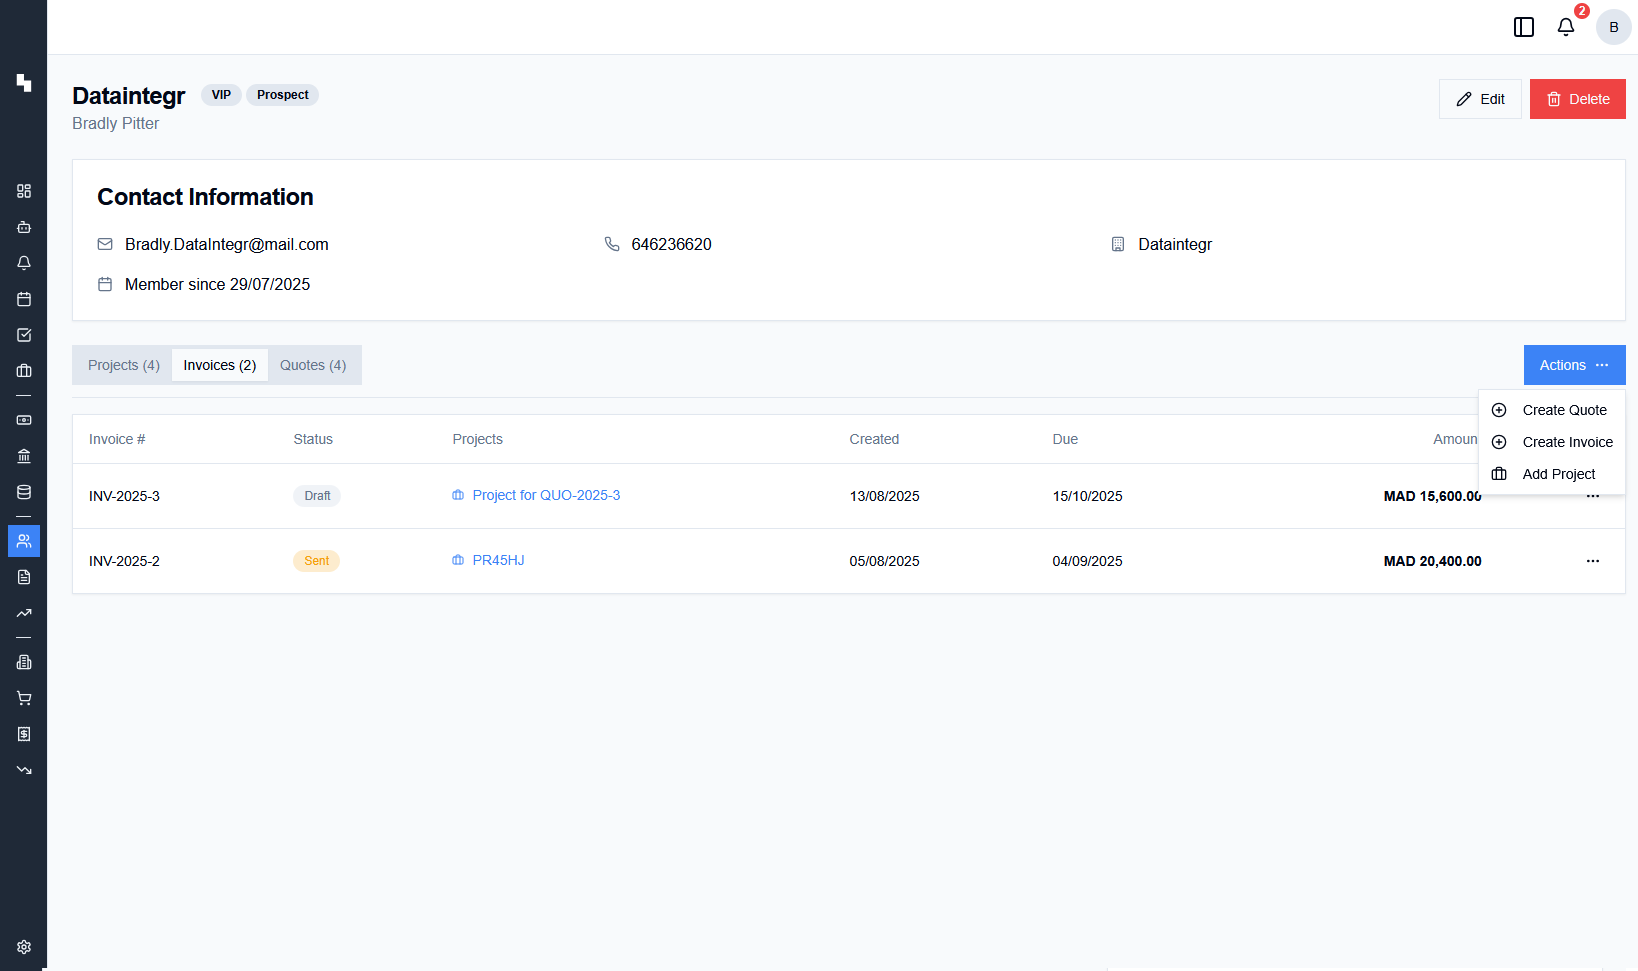1638x971 pixels.
Task: Select Create Invoice from actions menu
Action: (x=1567, y=442)
